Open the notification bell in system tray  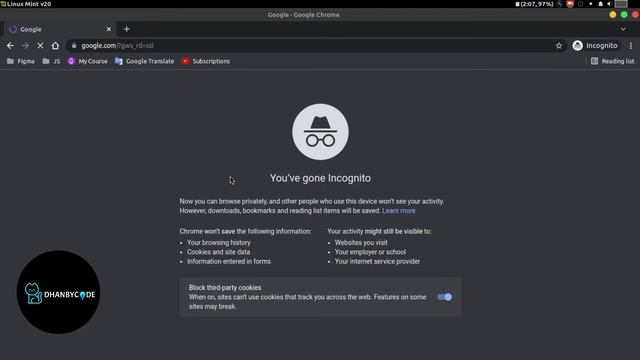(x=600, y=4)
